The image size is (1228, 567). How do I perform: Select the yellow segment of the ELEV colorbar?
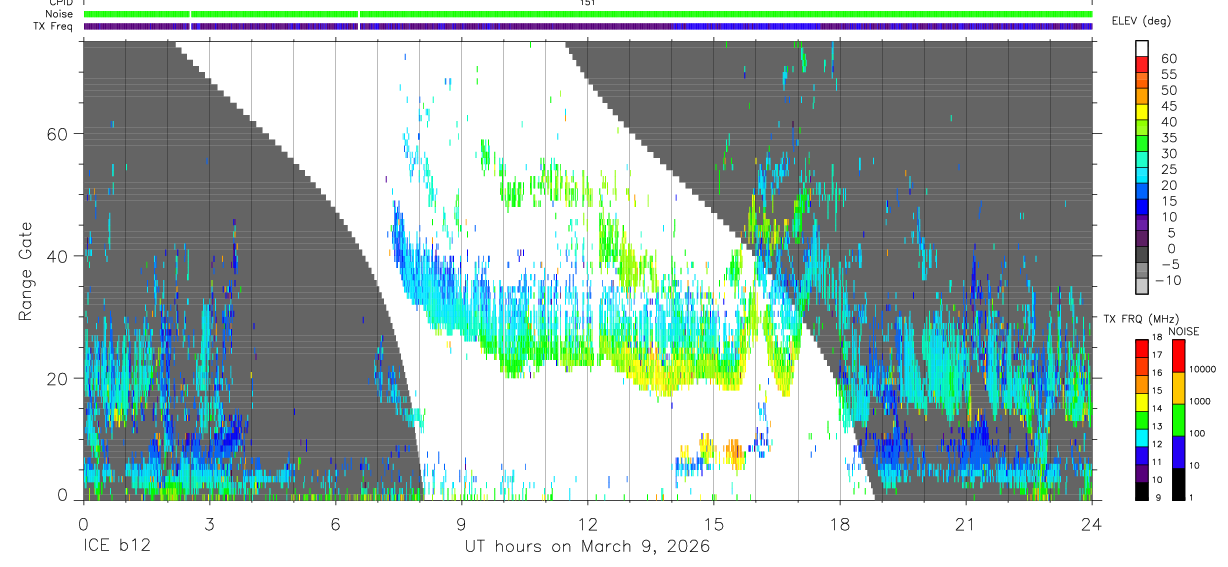tap(1143, 110)
